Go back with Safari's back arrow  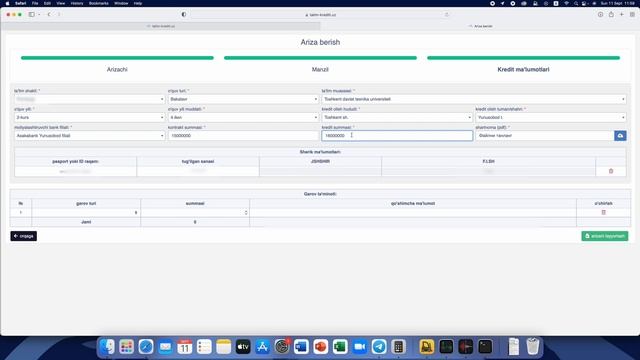[x=49, y=14]
